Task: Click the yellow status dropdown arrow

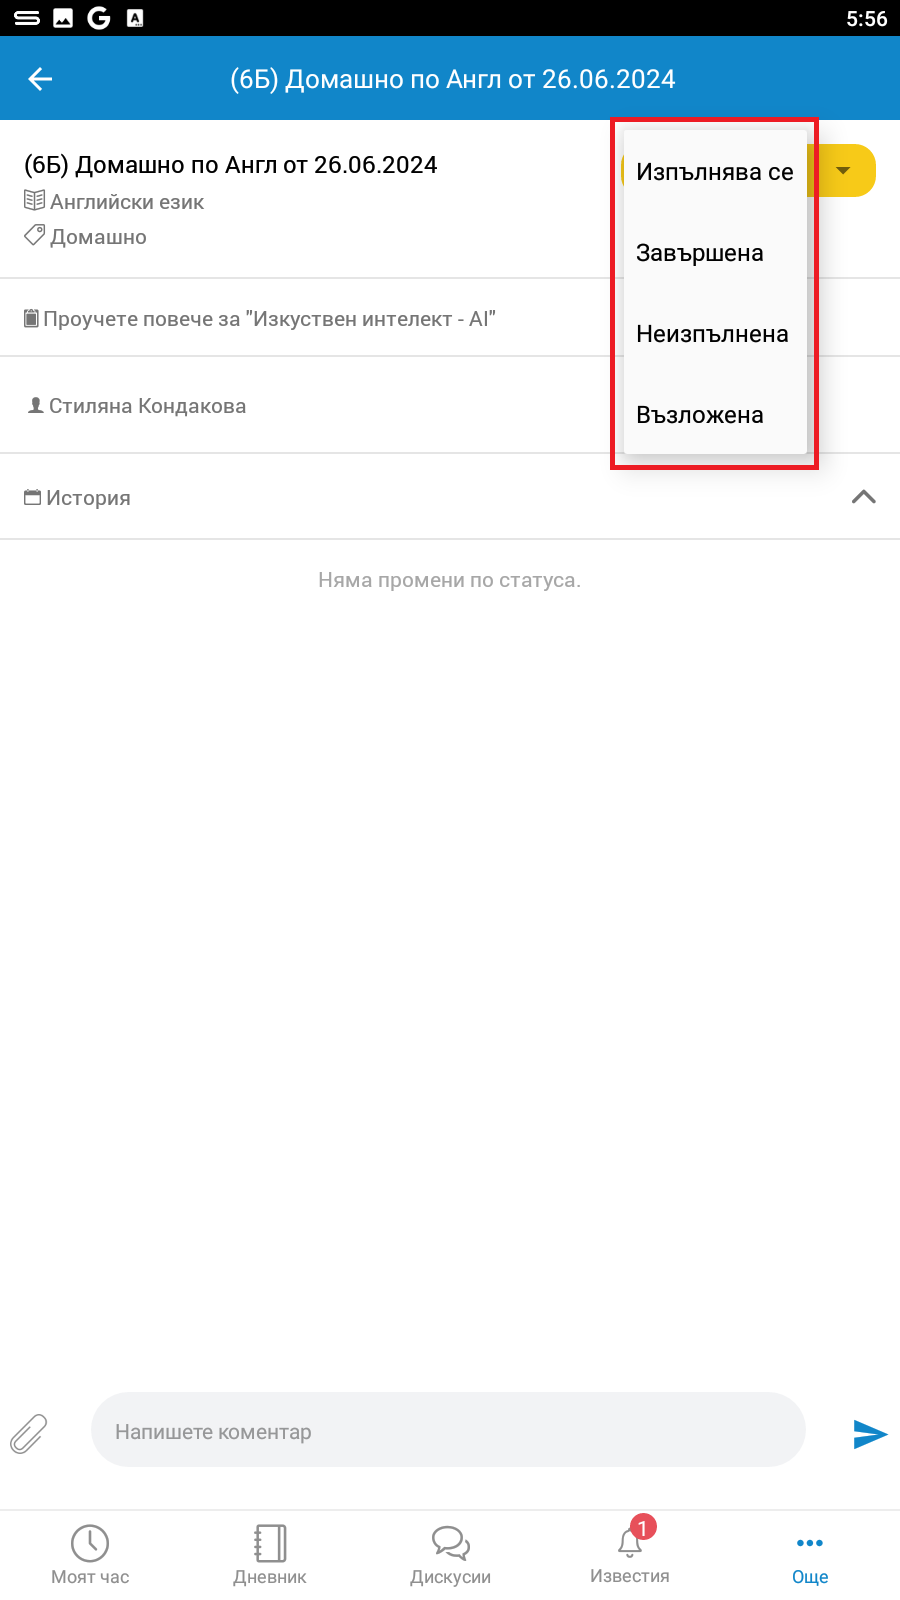Action: tap(843, 171)
